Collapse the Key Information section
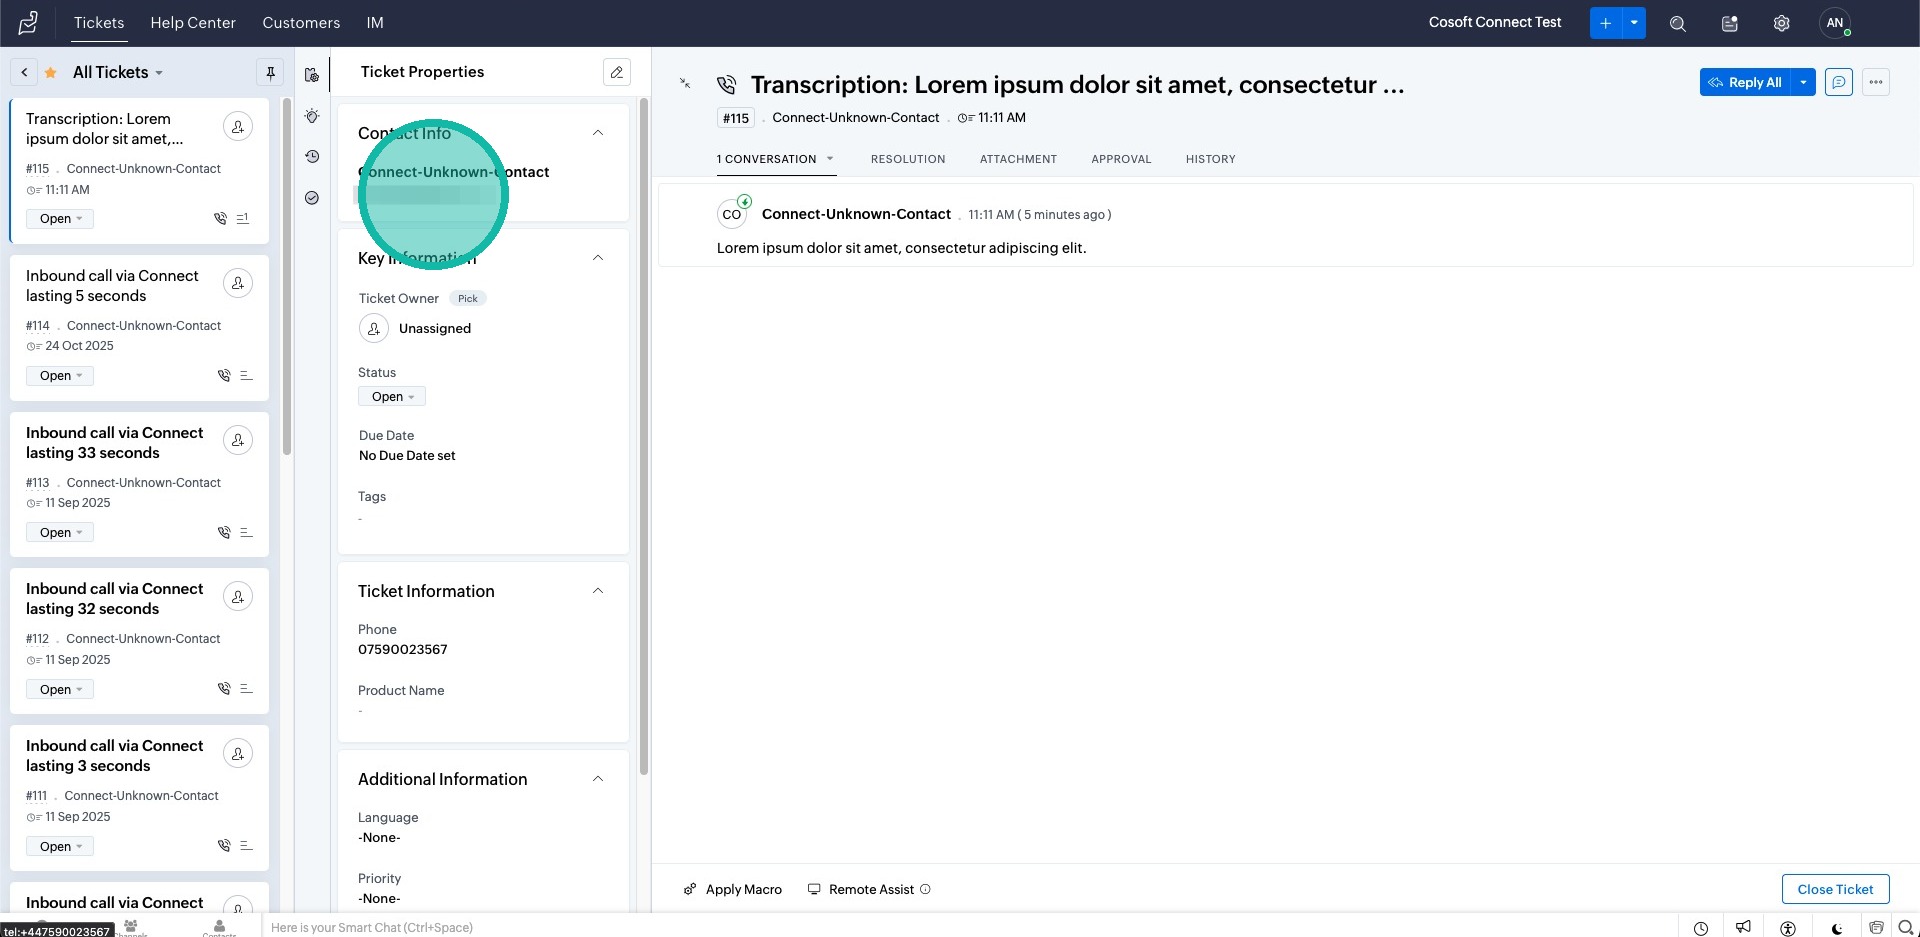The height and width of the screenshot is (937, 1920). [x=598, y=258]
